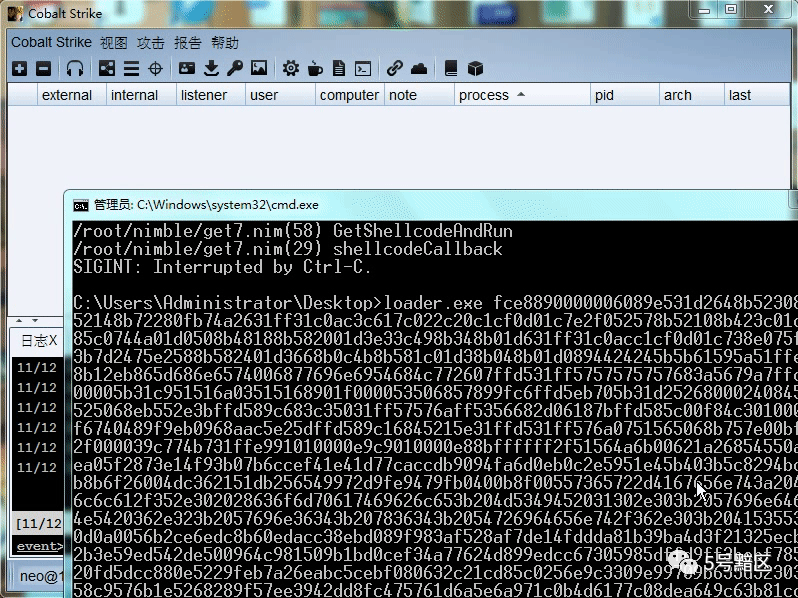The width and height of the screenshot is (798, 598).
Task: Host a file via chain-link icon
Action: [395, 68]
